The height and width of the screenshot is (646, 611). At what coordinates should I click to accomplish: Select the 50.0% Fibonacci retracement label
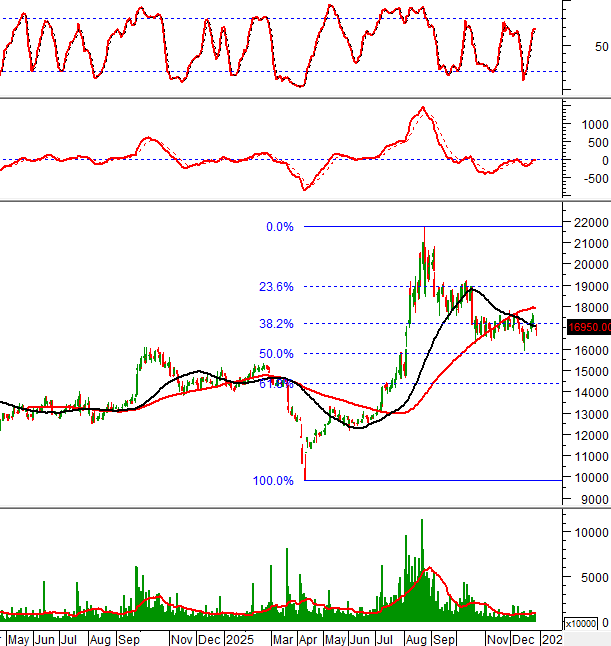pyautogui.click(x=279, y=354)
